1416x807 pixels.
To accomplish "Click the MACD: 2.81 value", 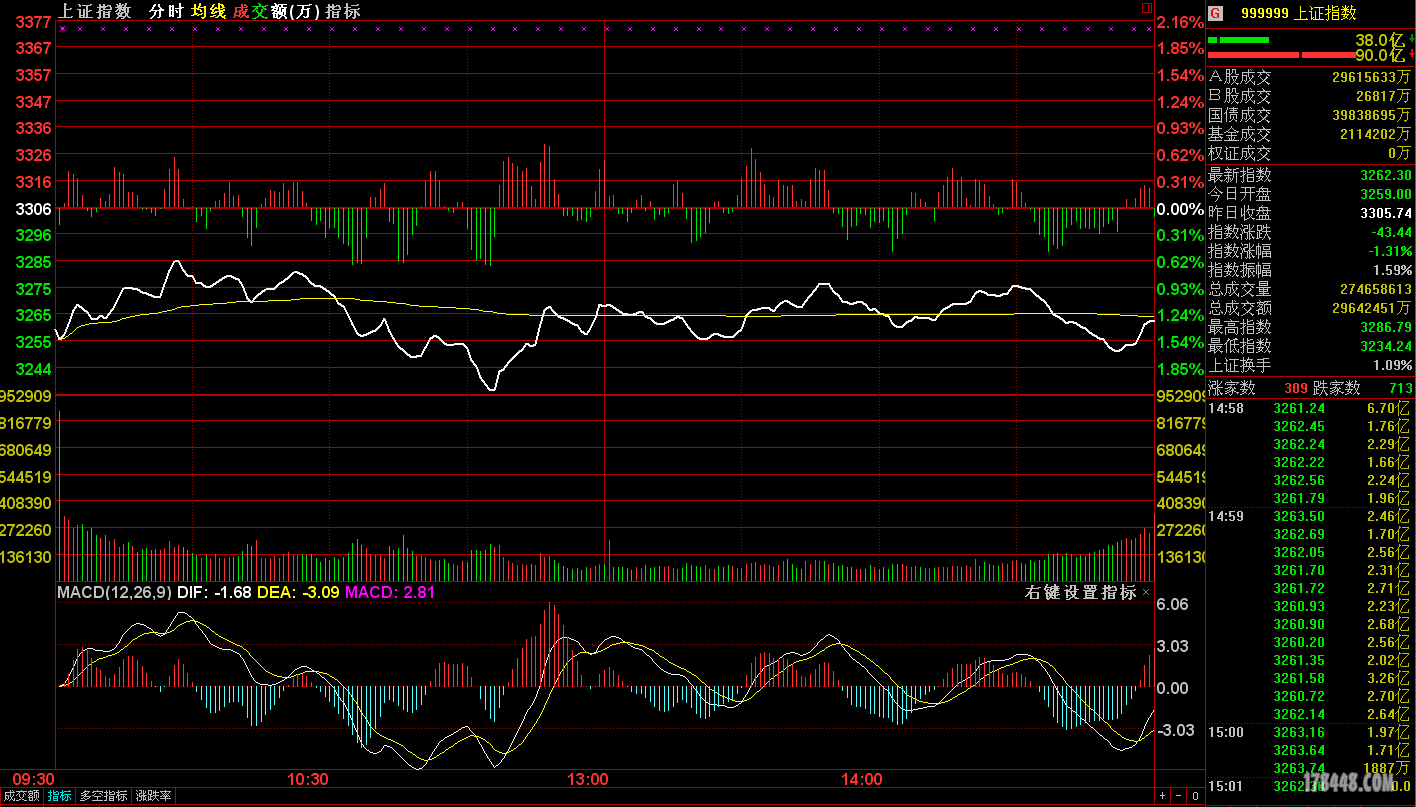I will [x=390, y=592].
